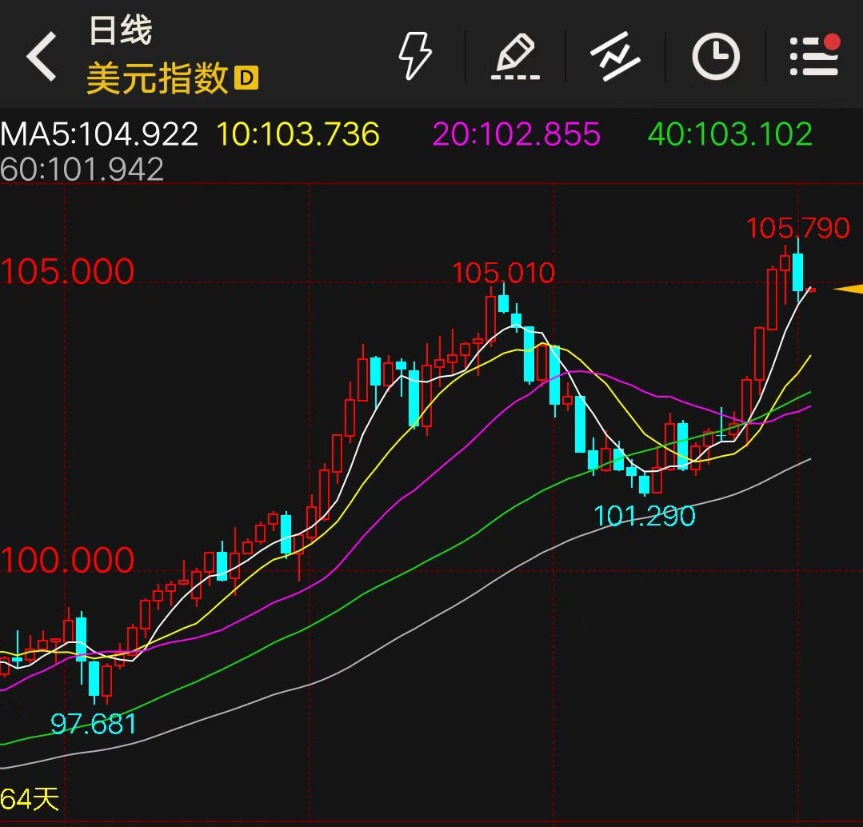Toggle the MA5 moving average line

[x=95, y=133]
